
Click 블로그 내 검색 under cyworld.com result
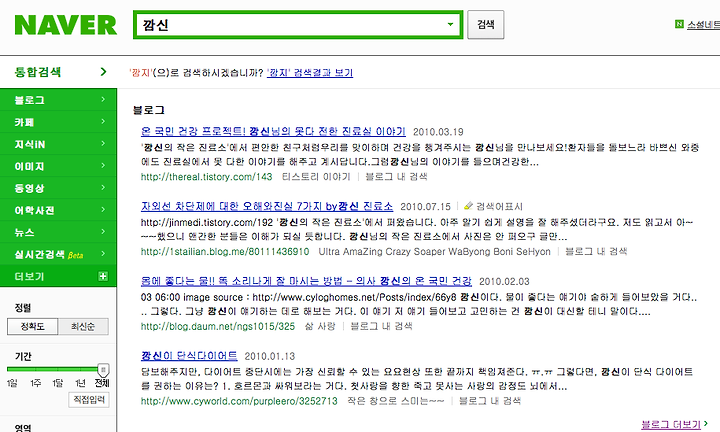490,401
